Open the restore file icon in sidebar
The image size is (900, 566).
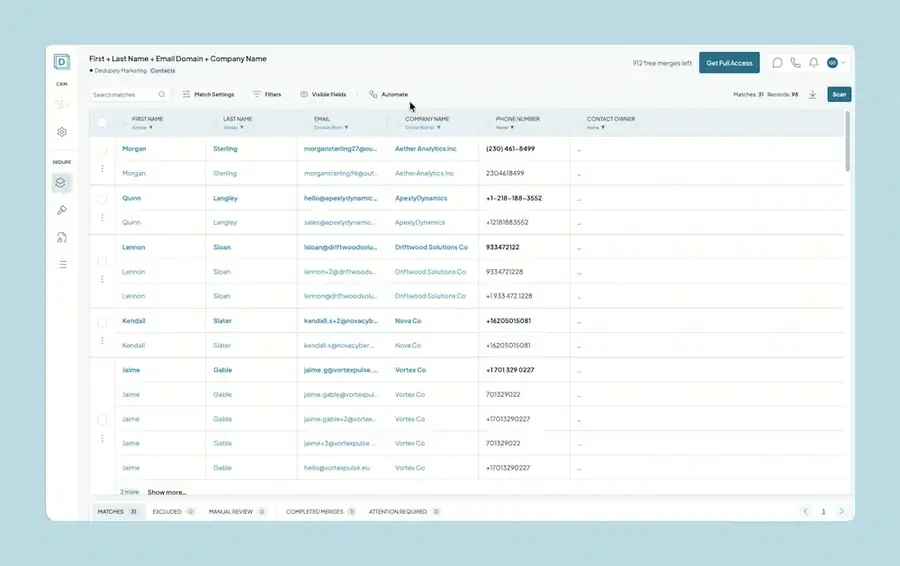tap(62, 237)
